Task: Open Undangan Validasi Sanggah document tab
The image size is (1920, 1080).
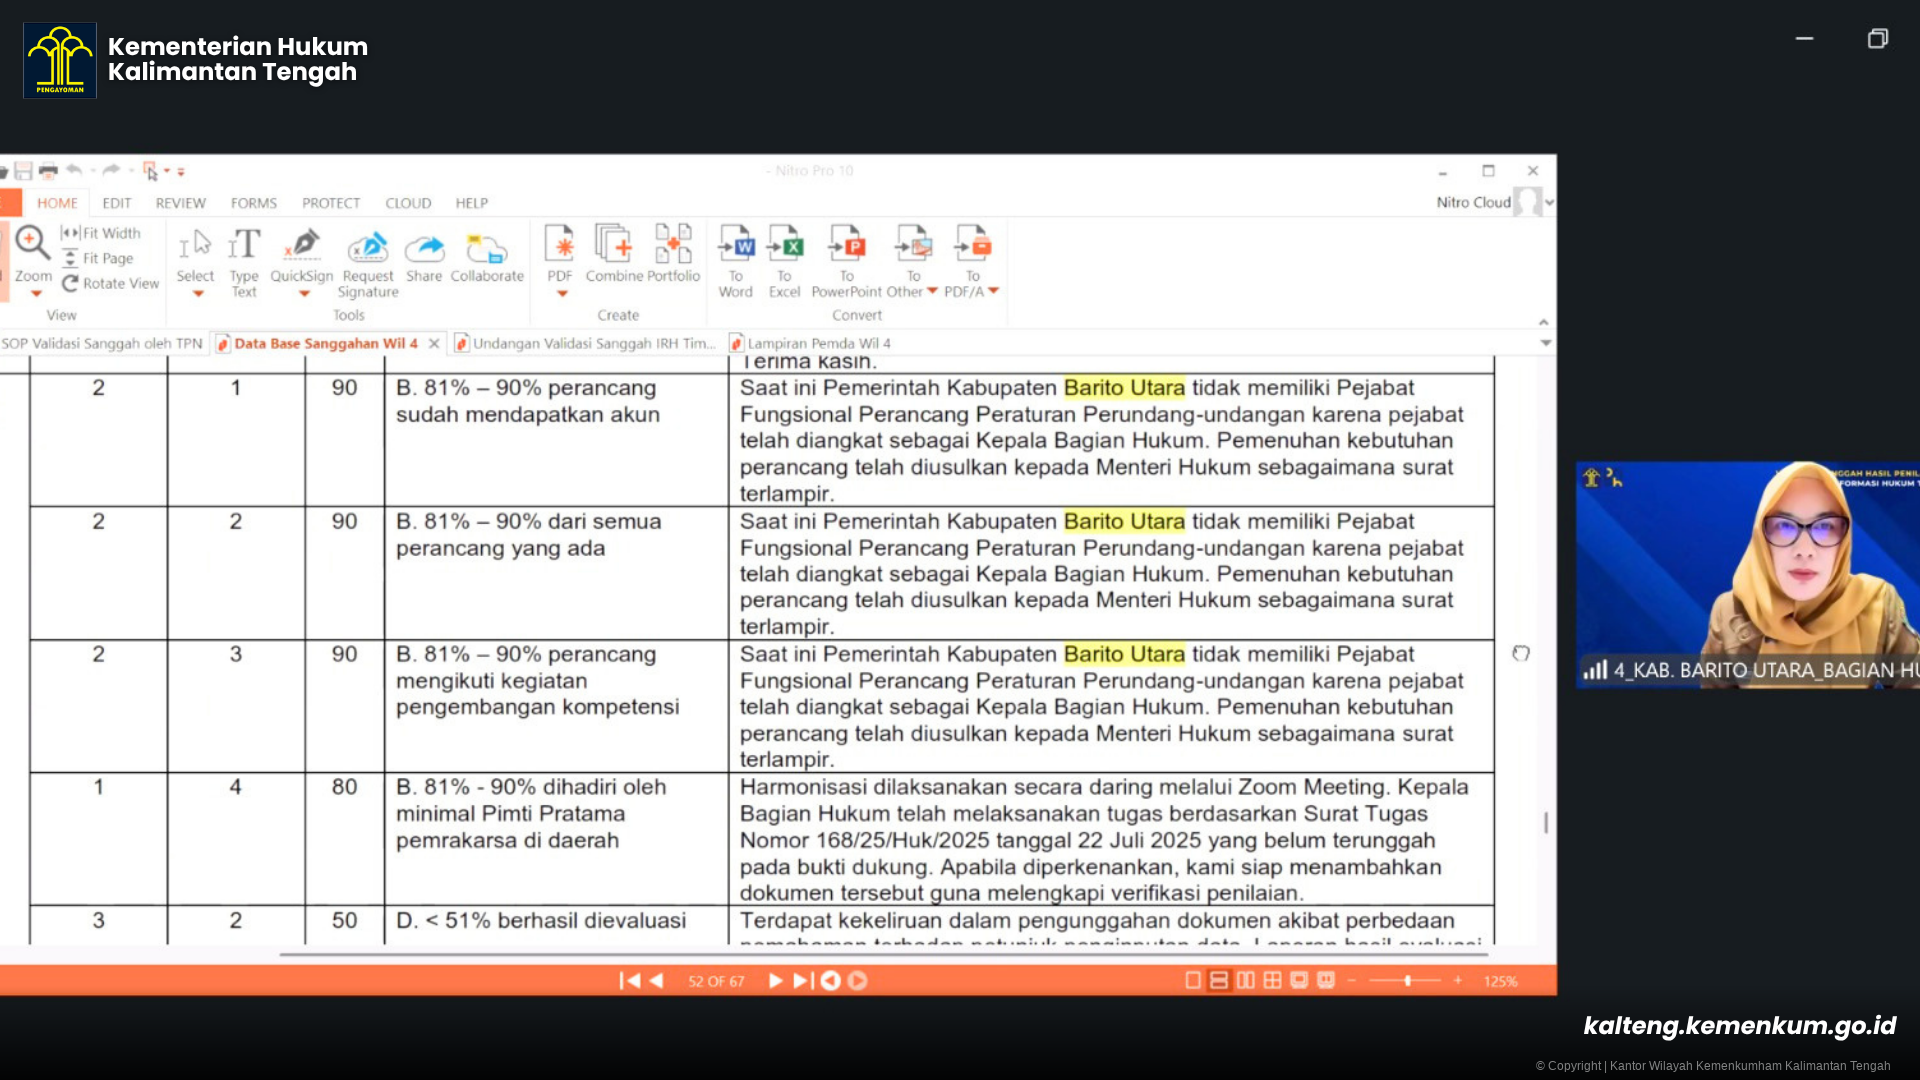Action: coord(586,343)
